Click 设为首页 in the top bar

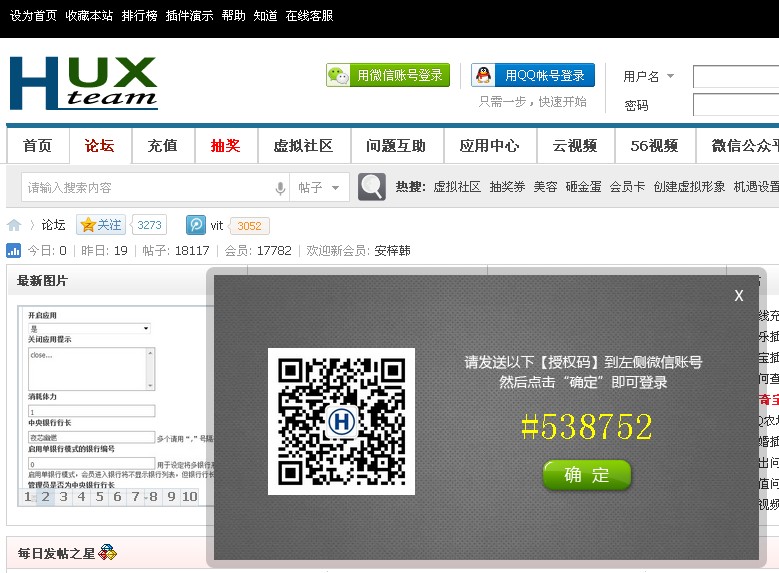[33, 16]
